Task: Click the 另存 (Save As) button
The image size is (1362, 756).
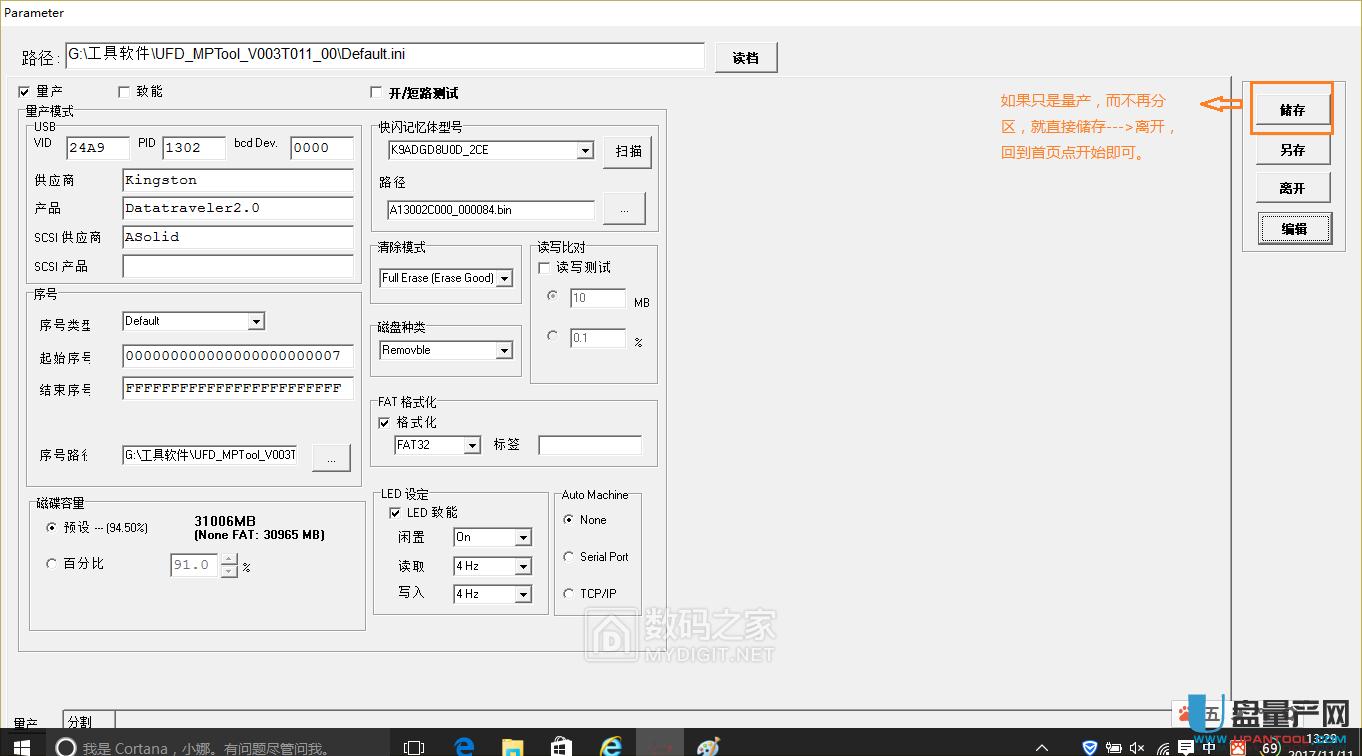Action: [x=1293, y=150]
